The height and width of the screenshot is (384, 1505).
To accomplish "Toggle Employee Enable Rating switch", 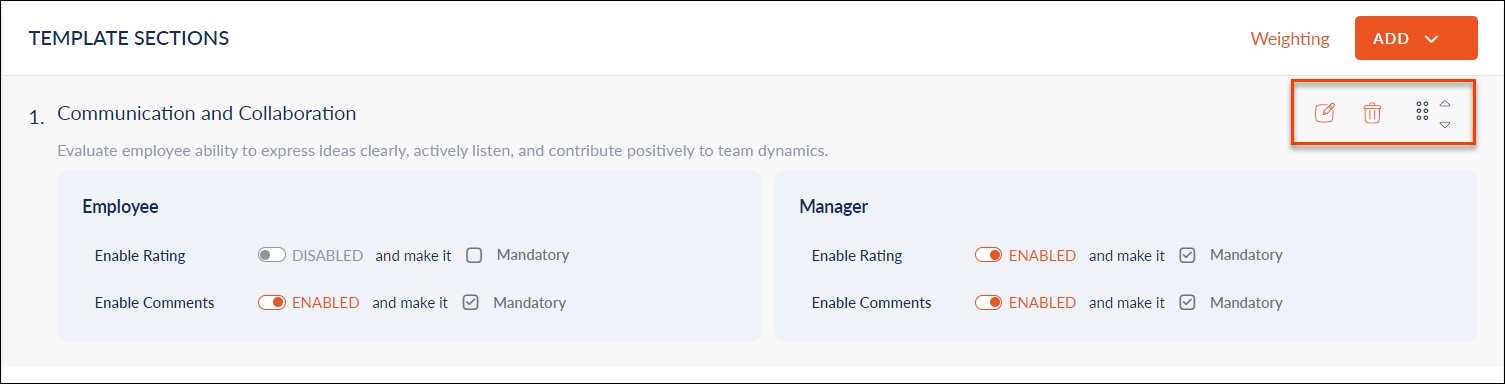I will pos(272,255).
